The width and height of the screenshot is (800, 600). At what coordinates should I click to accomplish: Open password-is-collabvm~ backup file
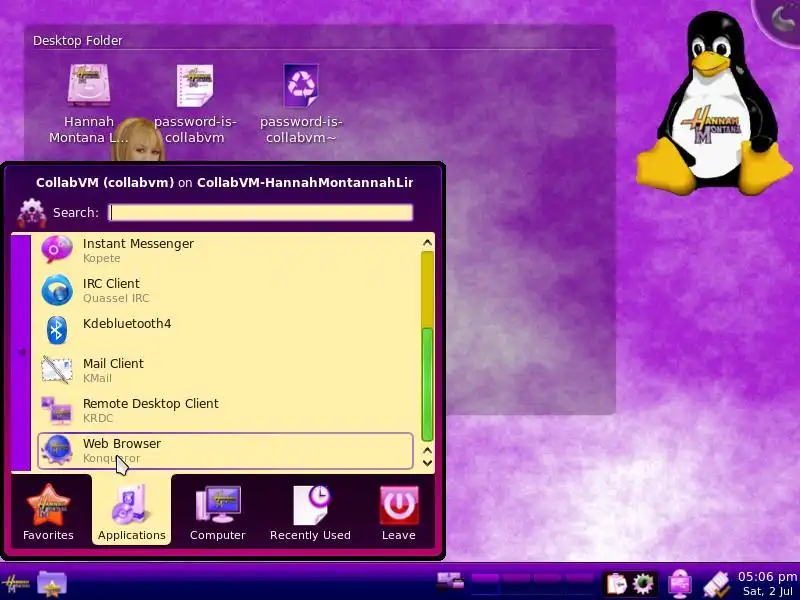(301, 104)
